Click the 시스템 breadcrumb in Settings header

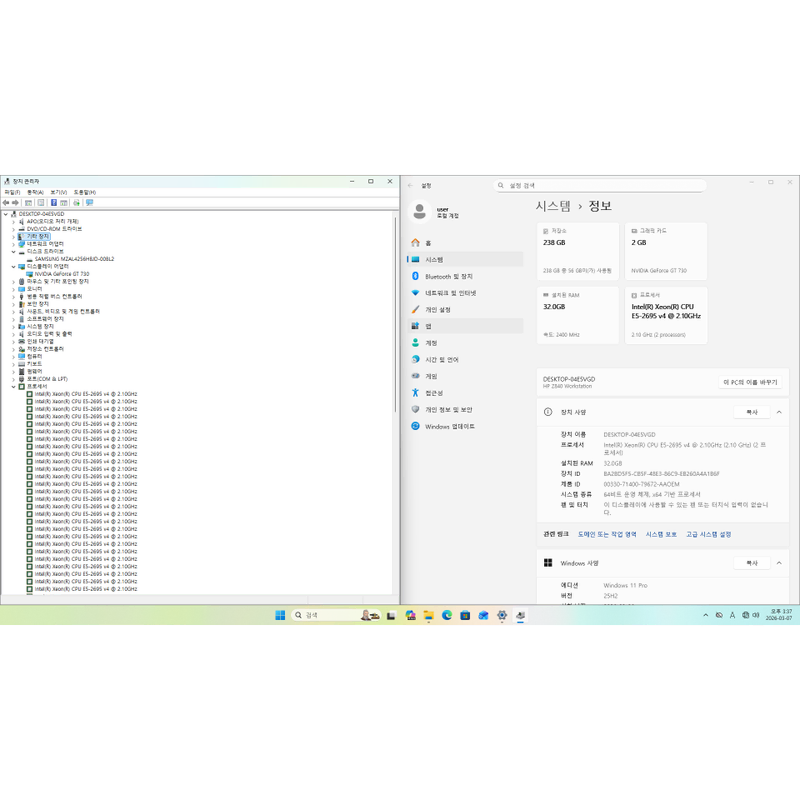pos(553,206)
